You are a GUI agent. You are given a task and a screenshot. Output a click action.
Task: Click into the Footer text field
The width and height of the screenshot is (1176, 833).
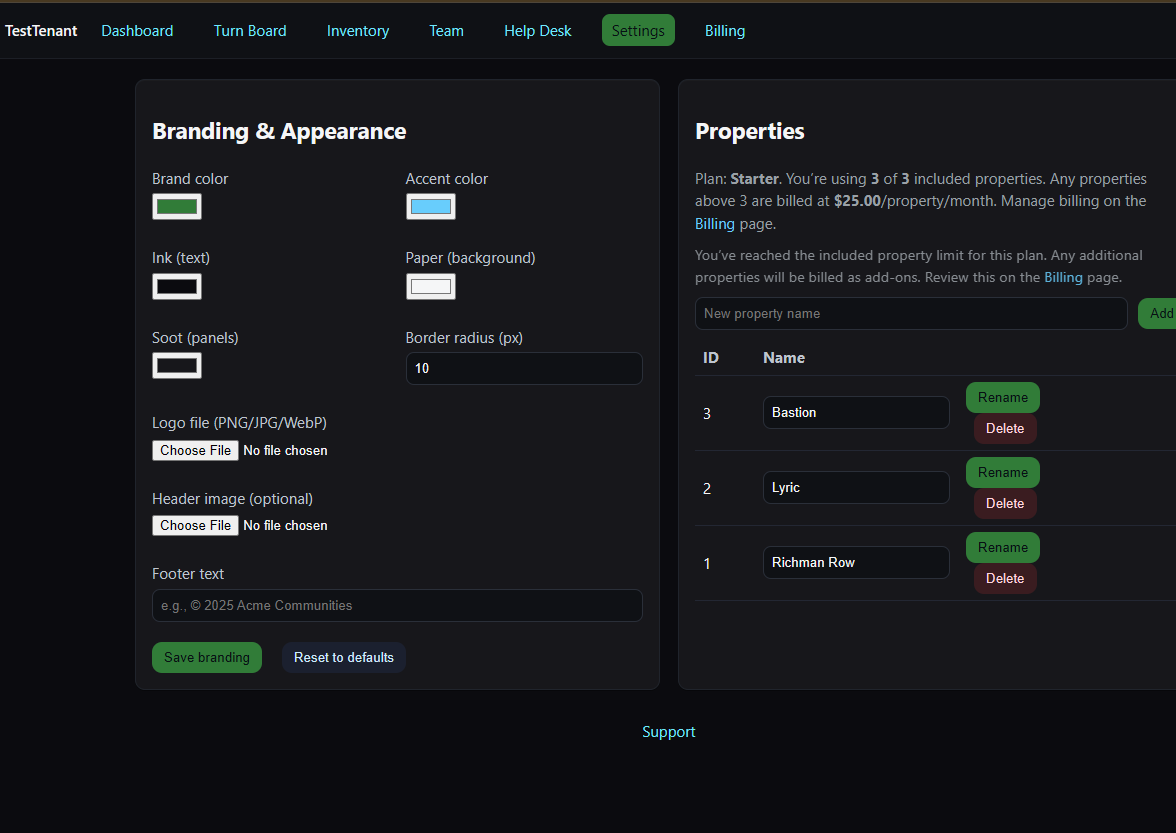point(397,606)
